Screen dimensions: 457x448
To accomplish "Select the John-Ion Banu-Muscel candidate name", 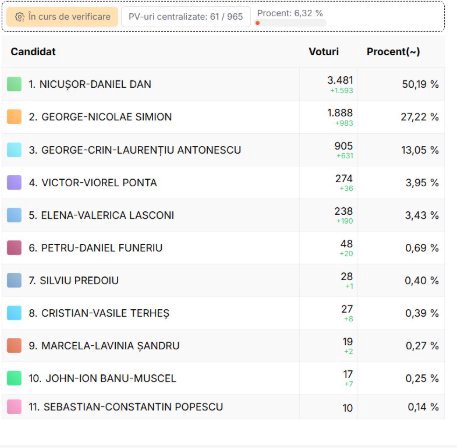I will pos(102,378).
